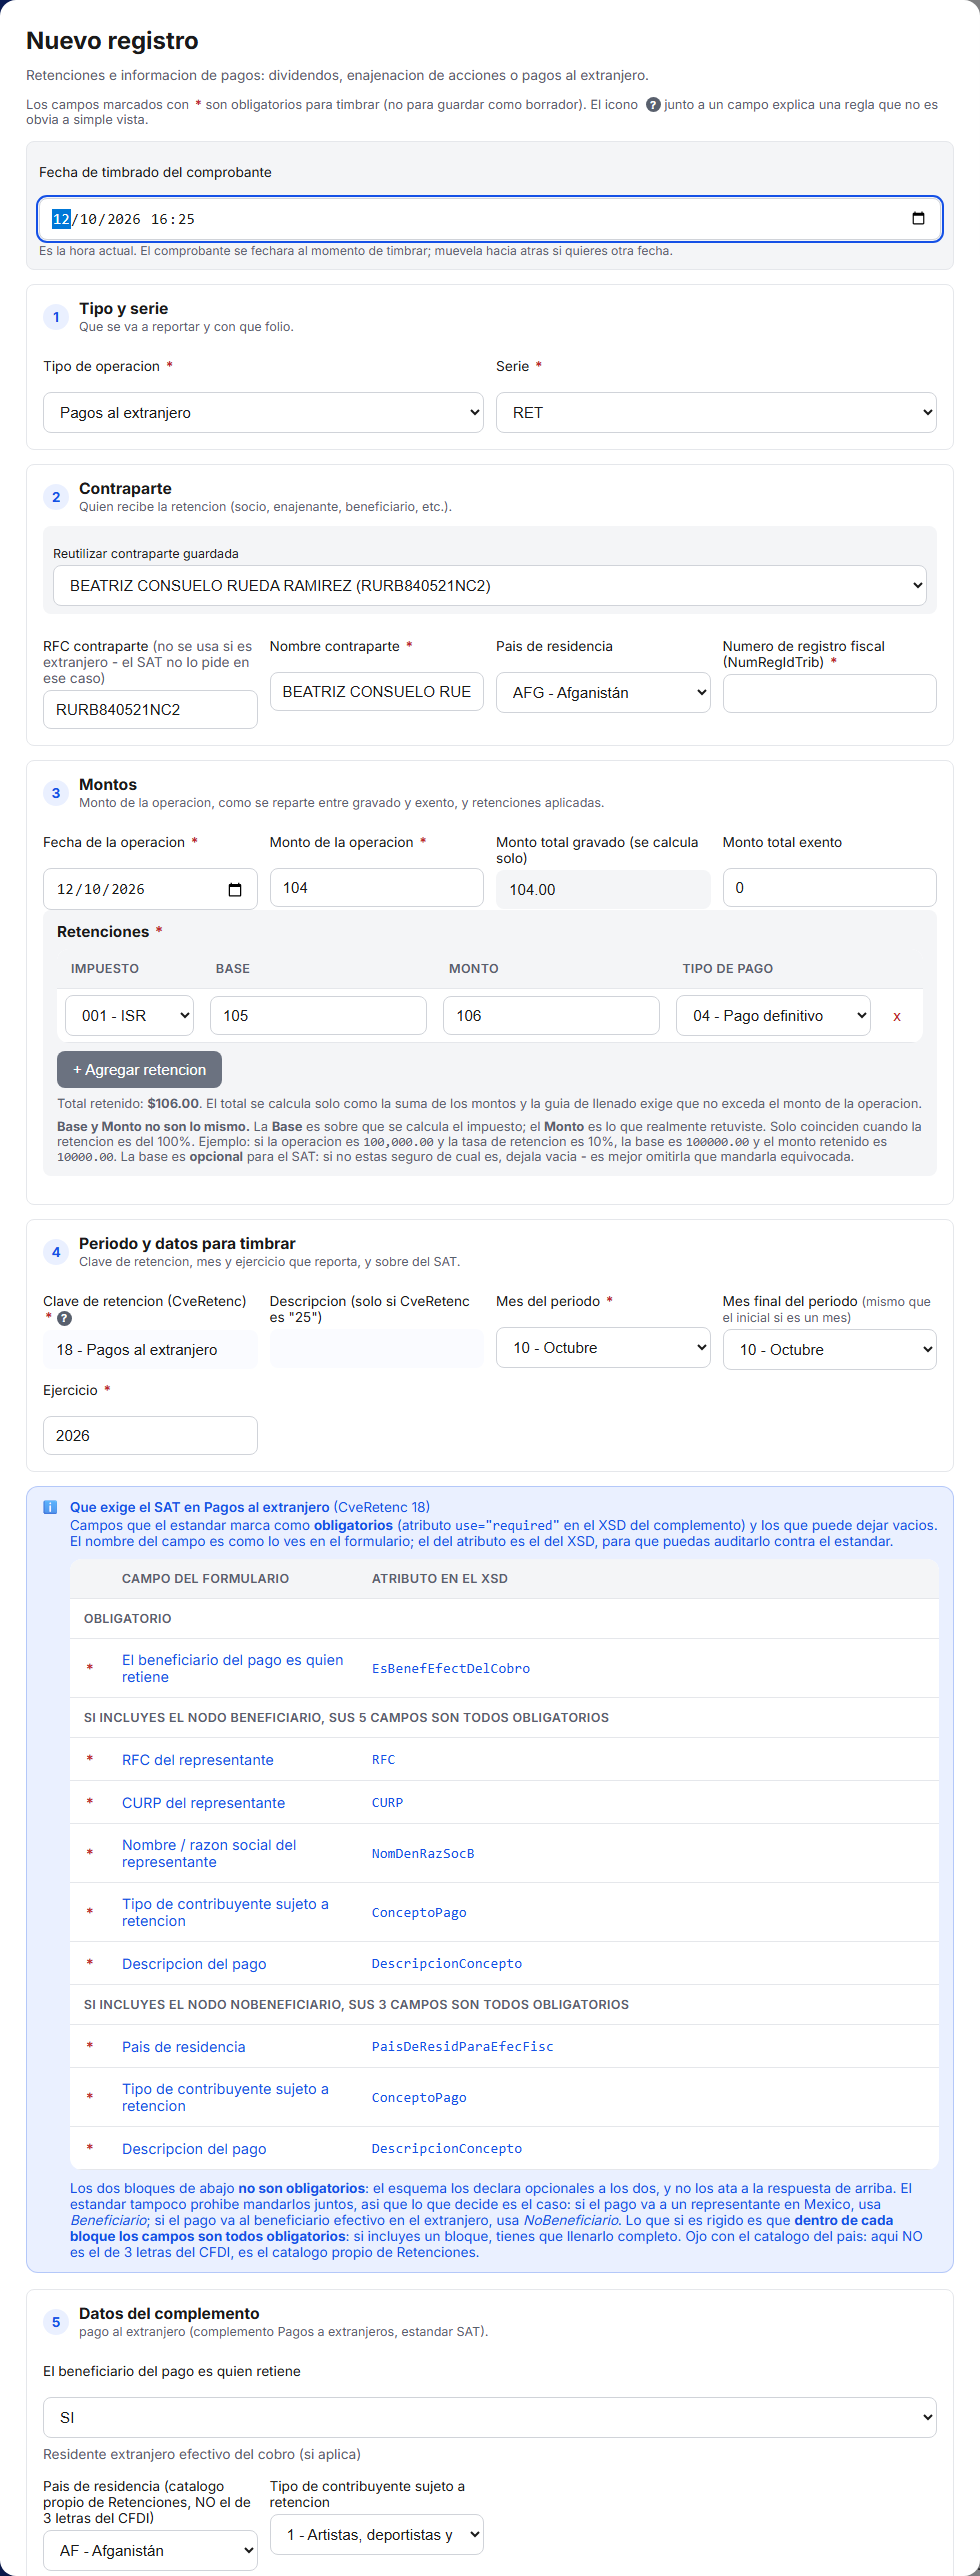
Task: Click the Nombre contraparte input field
Action: click(377, 691)
